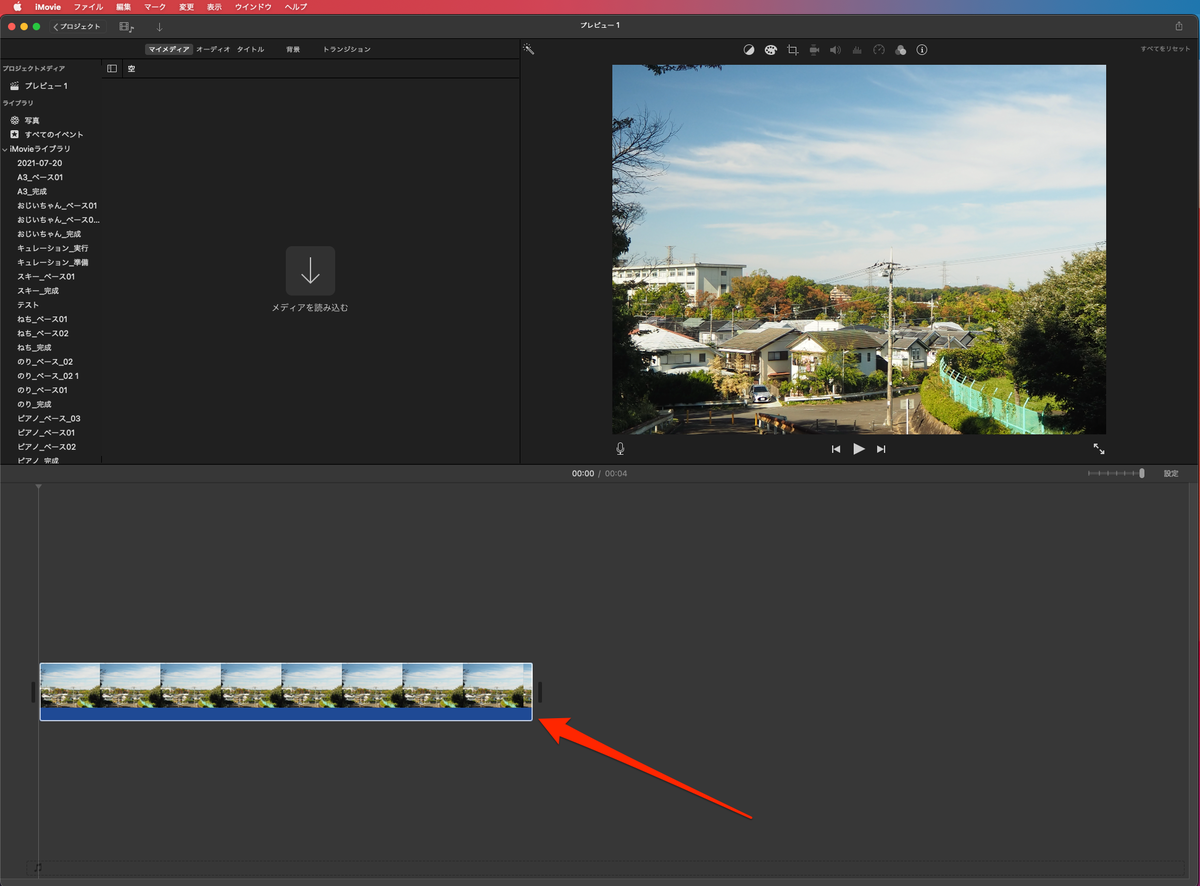Open the 編集 menu
This screenshot has height=886, width=1200.
pyautogui.click(x=123, y=6)
